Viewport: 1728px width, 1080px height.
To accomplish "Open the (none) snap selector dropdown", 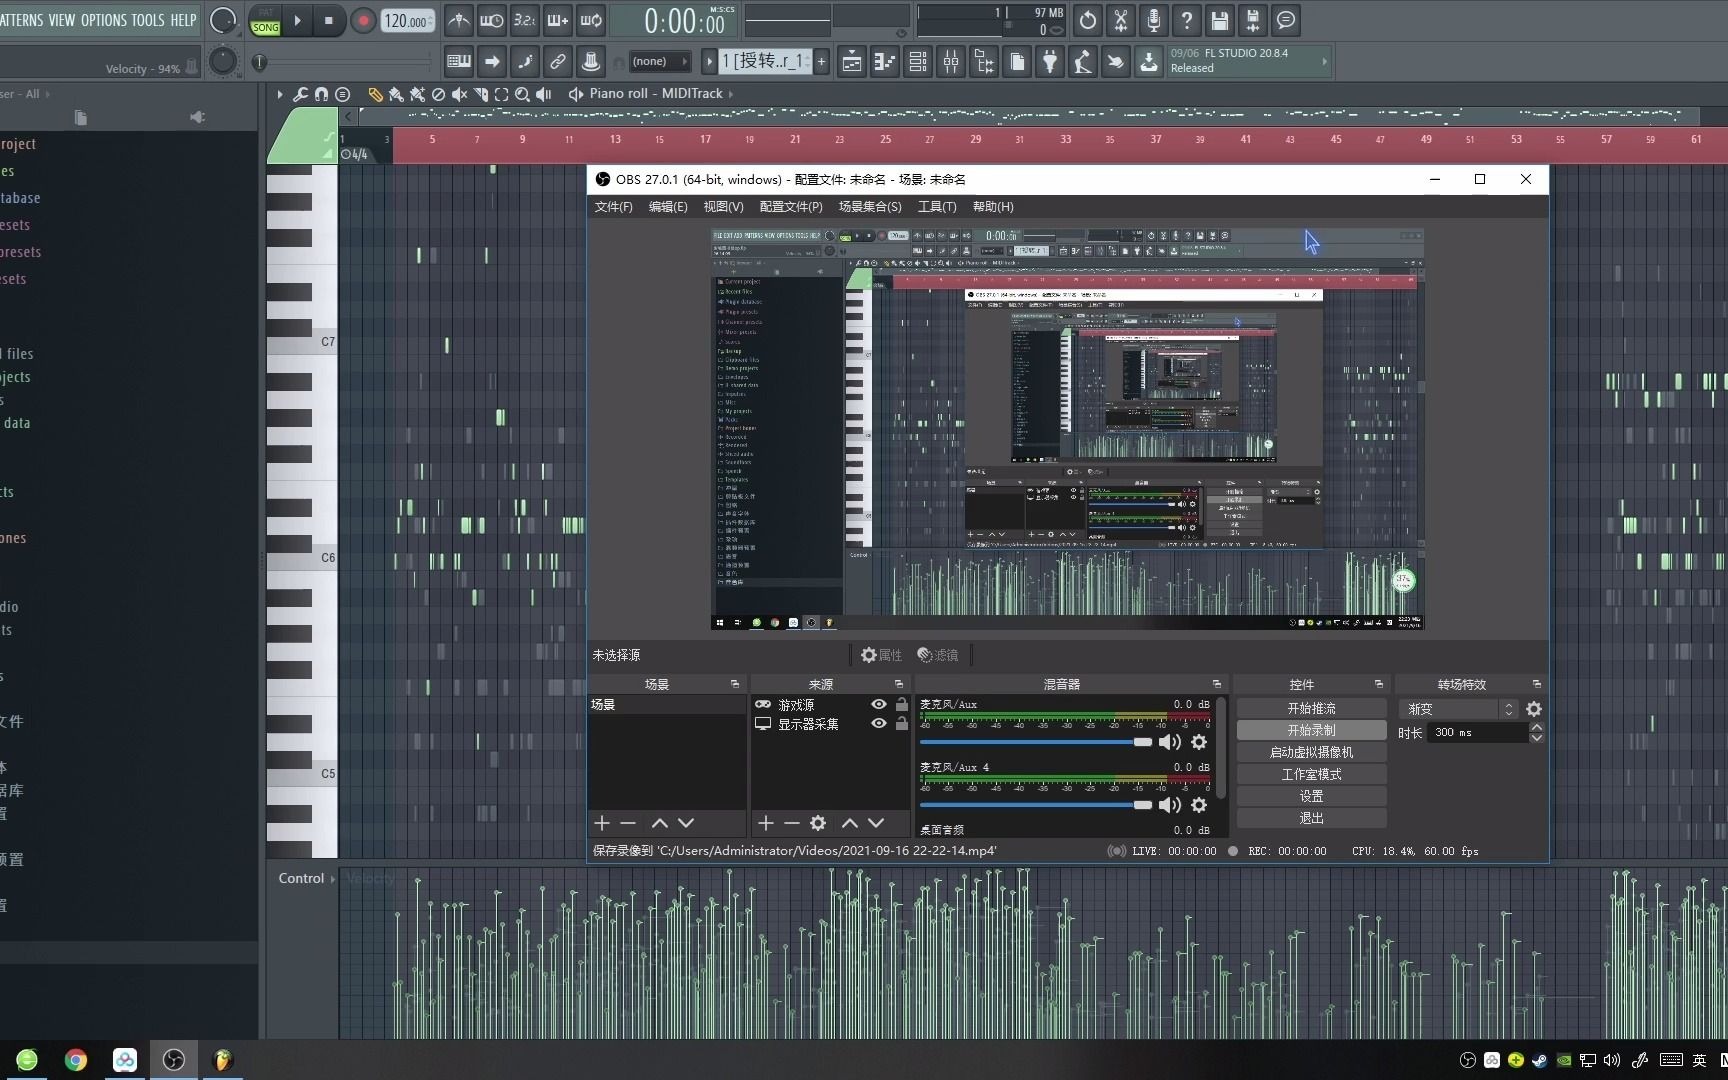I will pyautogui.click(x=660, y=62).
